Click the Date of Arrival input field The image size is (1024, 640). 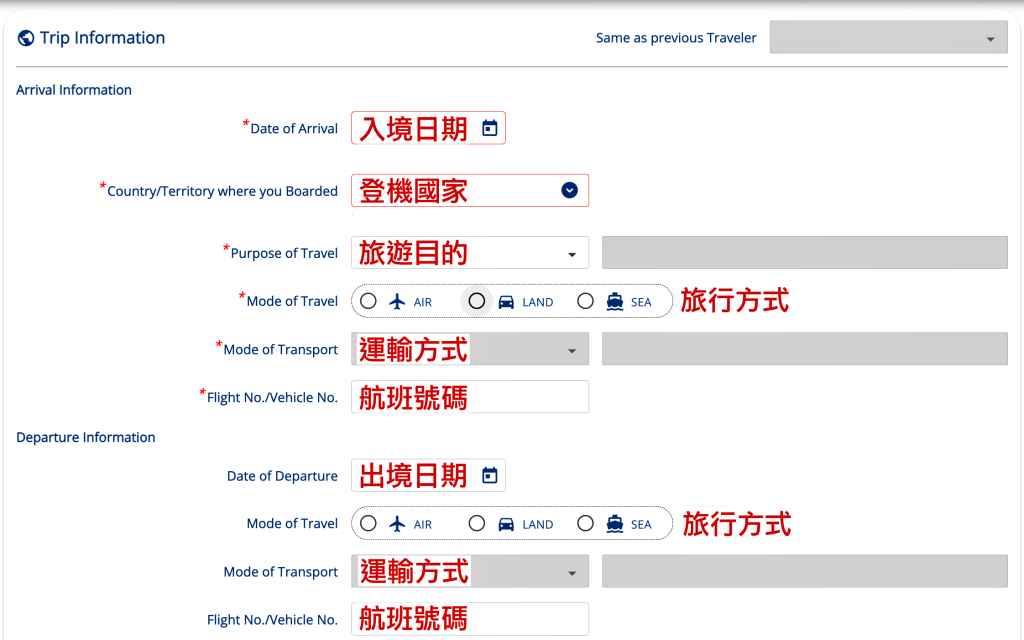point(428,128)
